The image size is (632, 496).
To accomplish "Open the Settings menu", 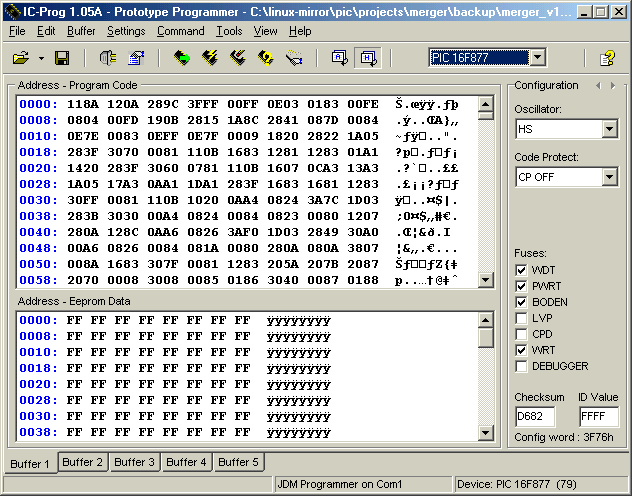I will [x=126, y=31].
